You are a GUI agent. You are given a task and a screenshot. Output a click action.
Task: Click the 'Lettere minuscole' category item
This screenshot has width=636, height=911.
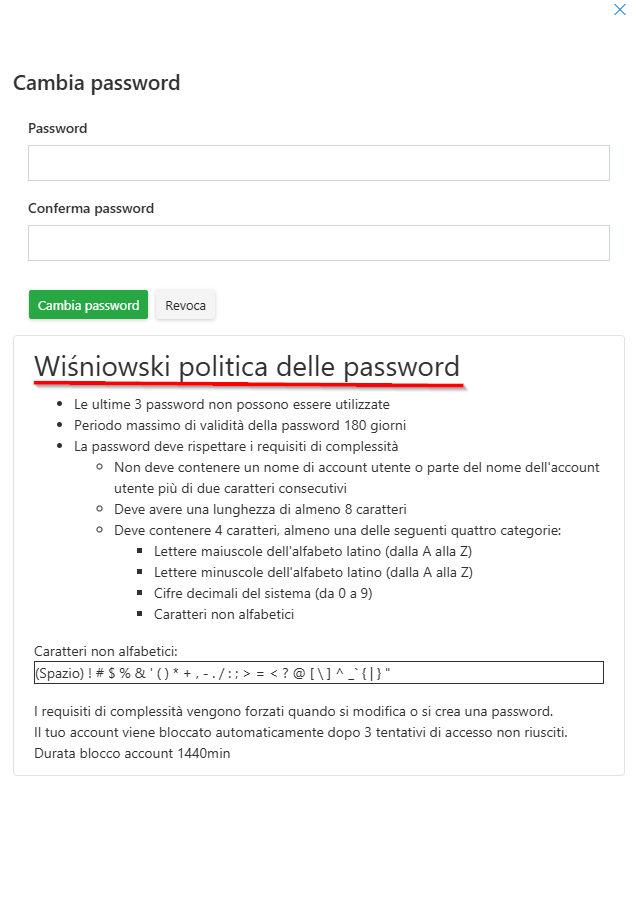[x=313, y=572]
